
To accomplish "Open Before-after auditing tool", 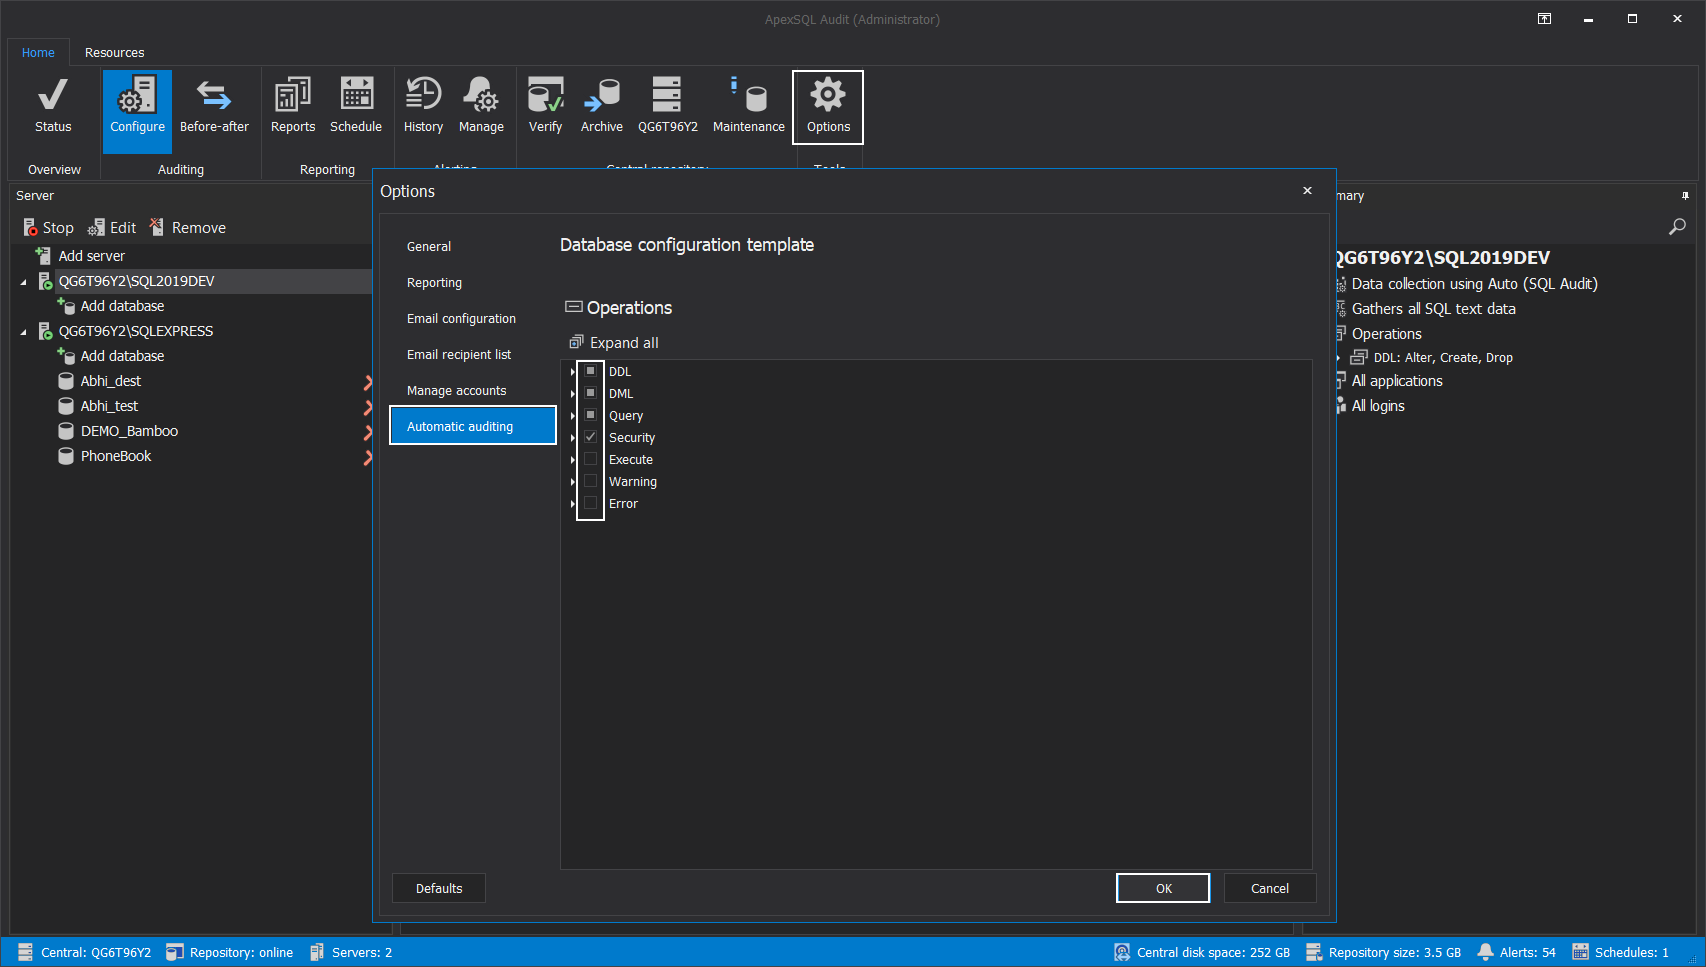I will pyautogui.click(x=214, y=106).
